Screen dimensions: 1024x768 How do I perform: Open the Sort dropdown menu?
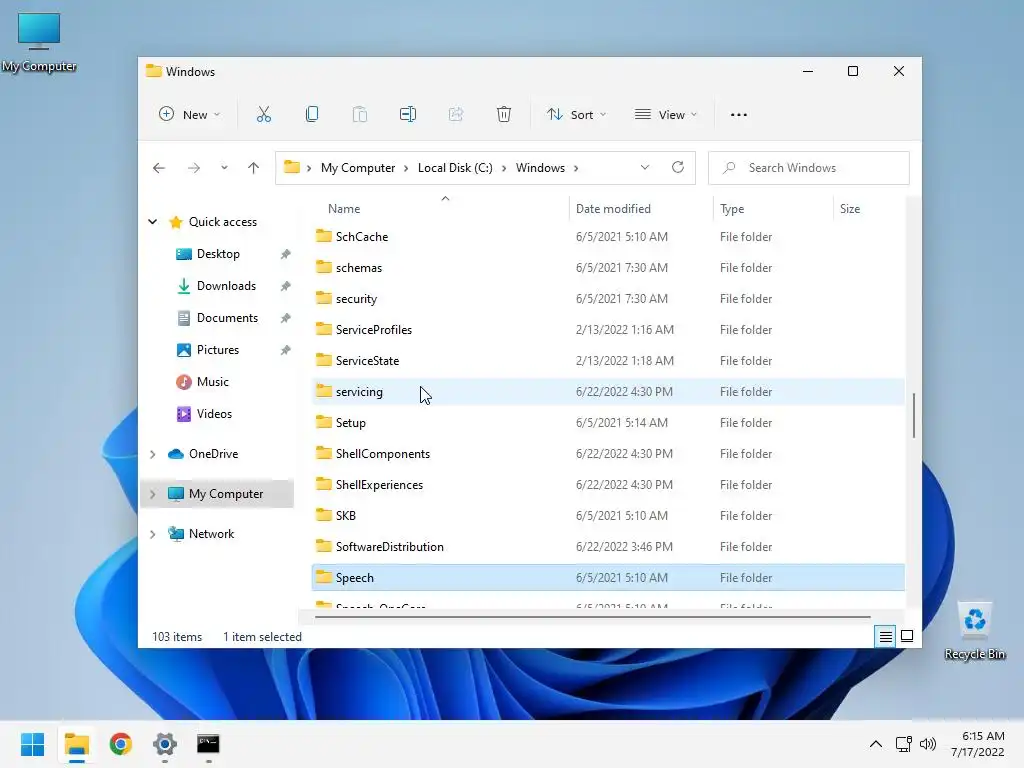pos(577,114)
